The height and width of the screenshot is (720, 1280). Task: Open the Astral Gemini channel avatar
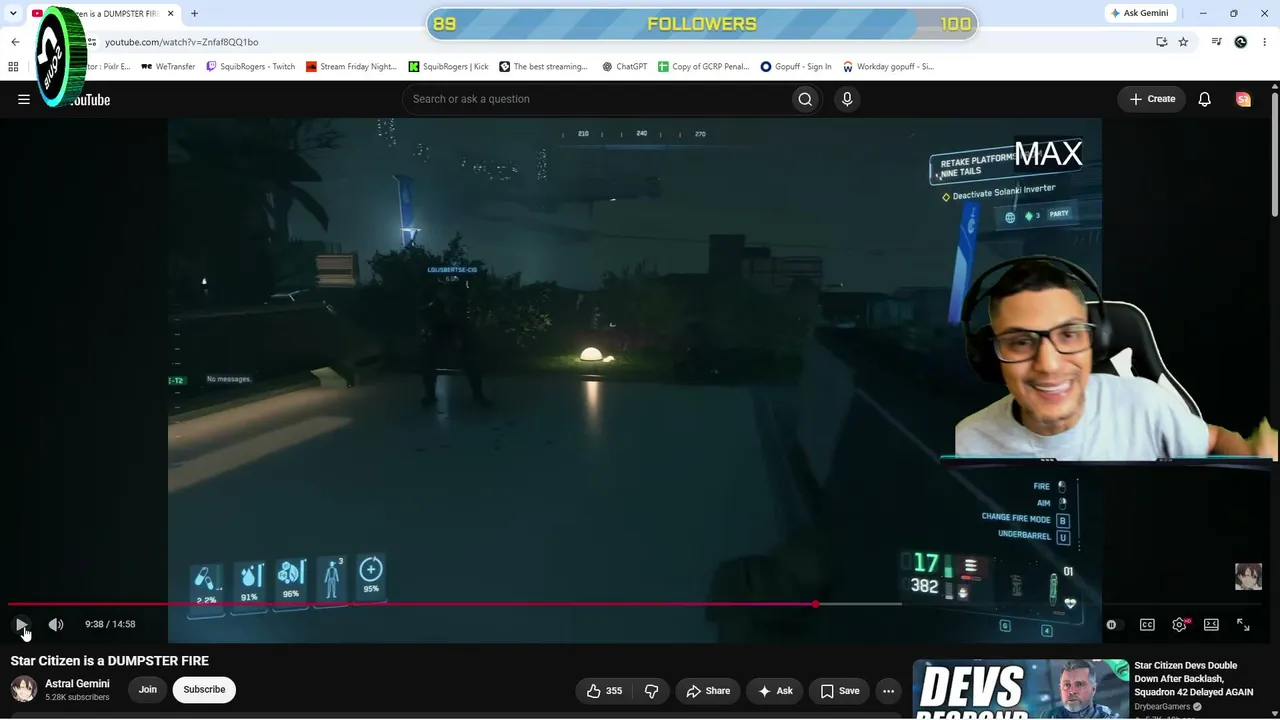click(x=24, y=689)
